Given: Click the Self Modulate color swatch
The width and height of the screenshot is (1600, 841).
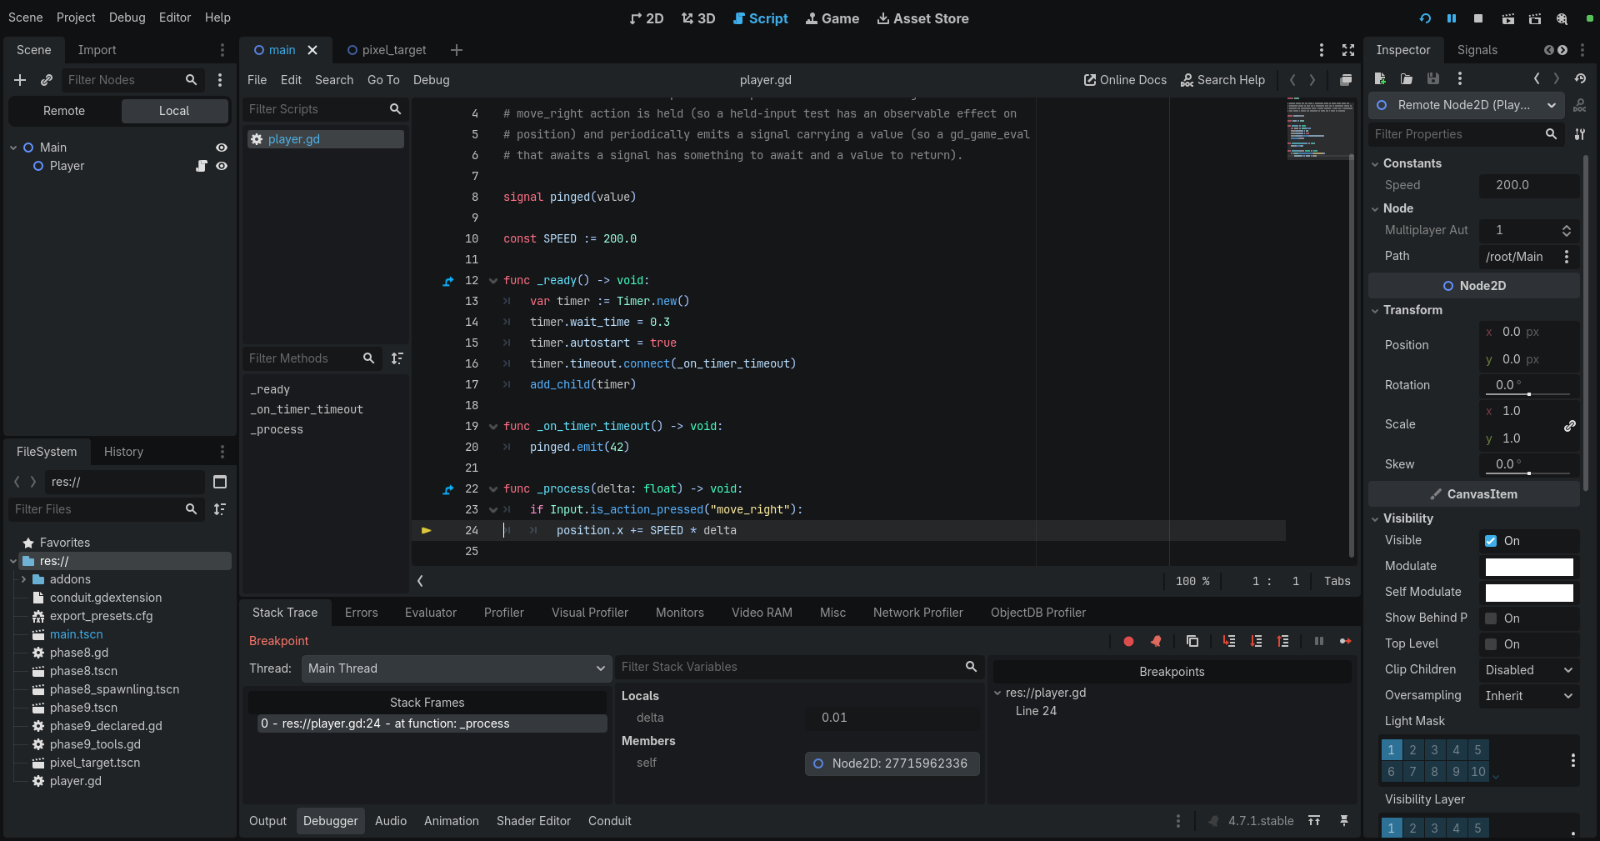Looking at the screenshot, I should click(1529, 593).
